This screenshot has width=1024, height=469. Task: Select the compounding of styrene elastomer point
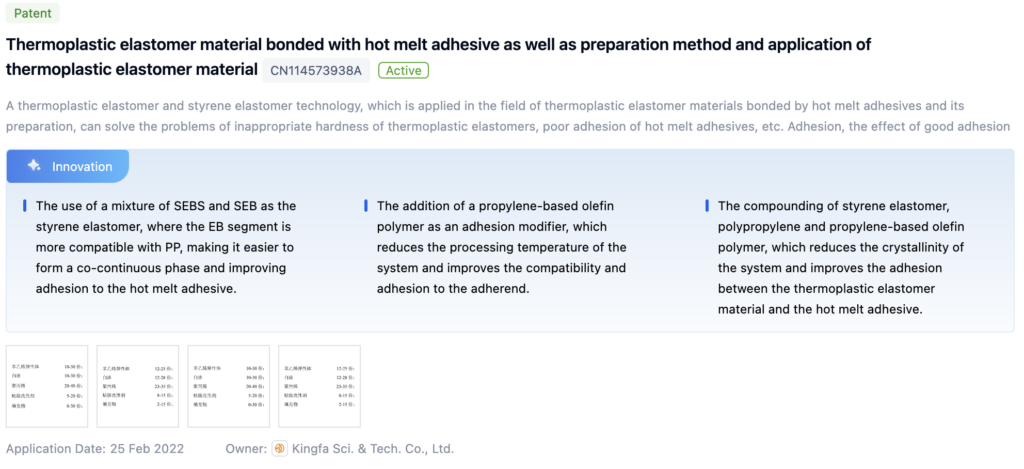pyautogui.click(x=841, y=257)
